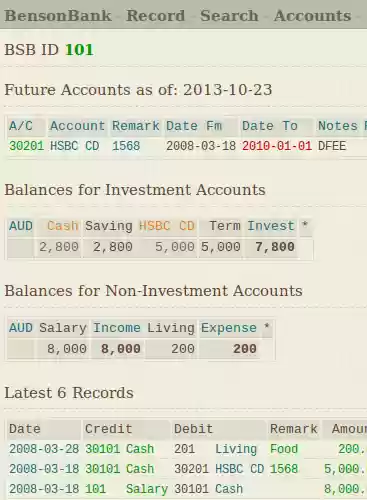
Task: Click the Future Accounts Remark column header
Action: point(136,126)
